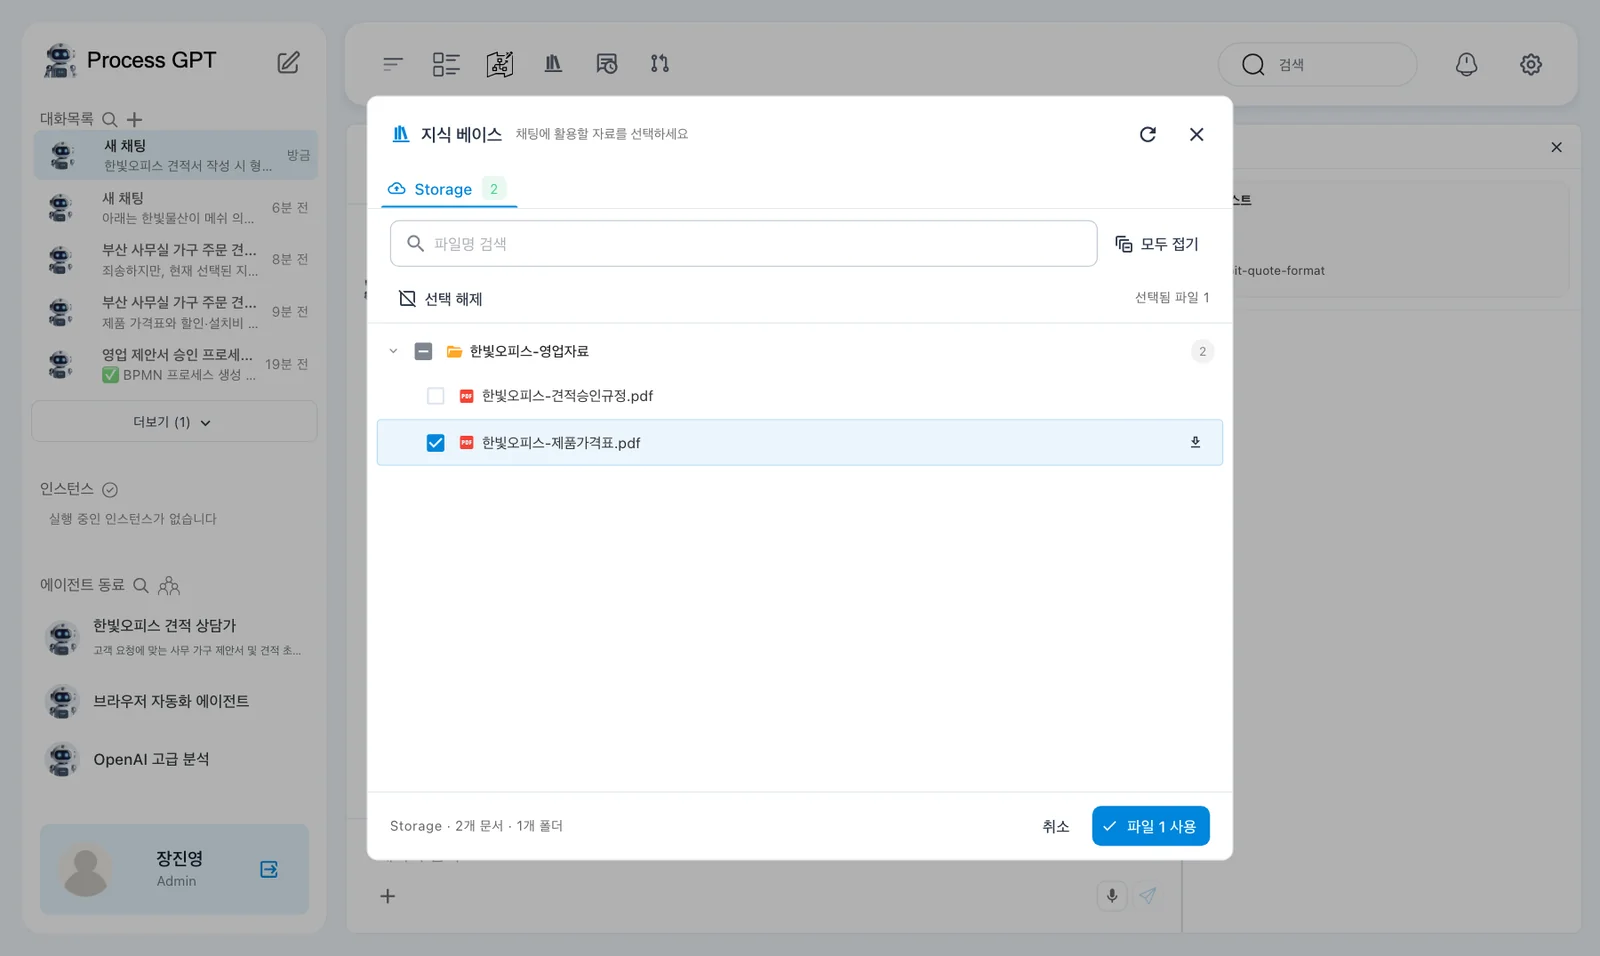Click the top 검색 search box

1318,65
